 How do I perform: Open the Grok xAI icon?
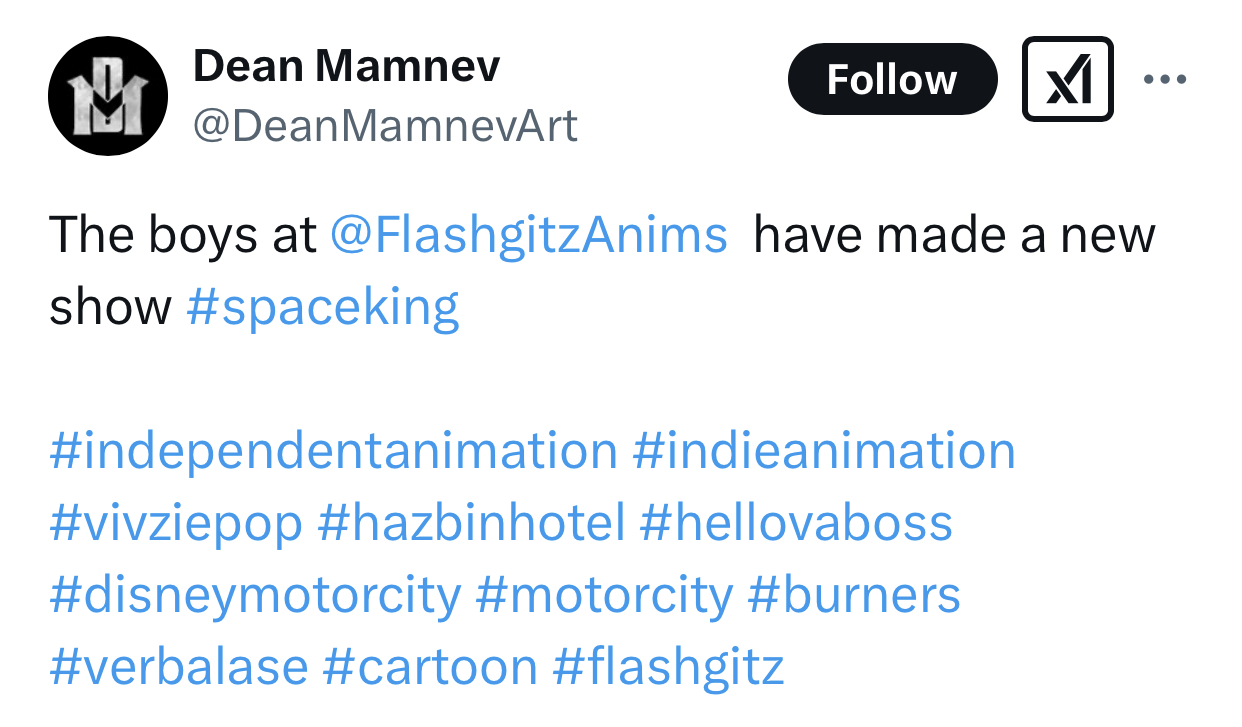(x=1067, y=79)
